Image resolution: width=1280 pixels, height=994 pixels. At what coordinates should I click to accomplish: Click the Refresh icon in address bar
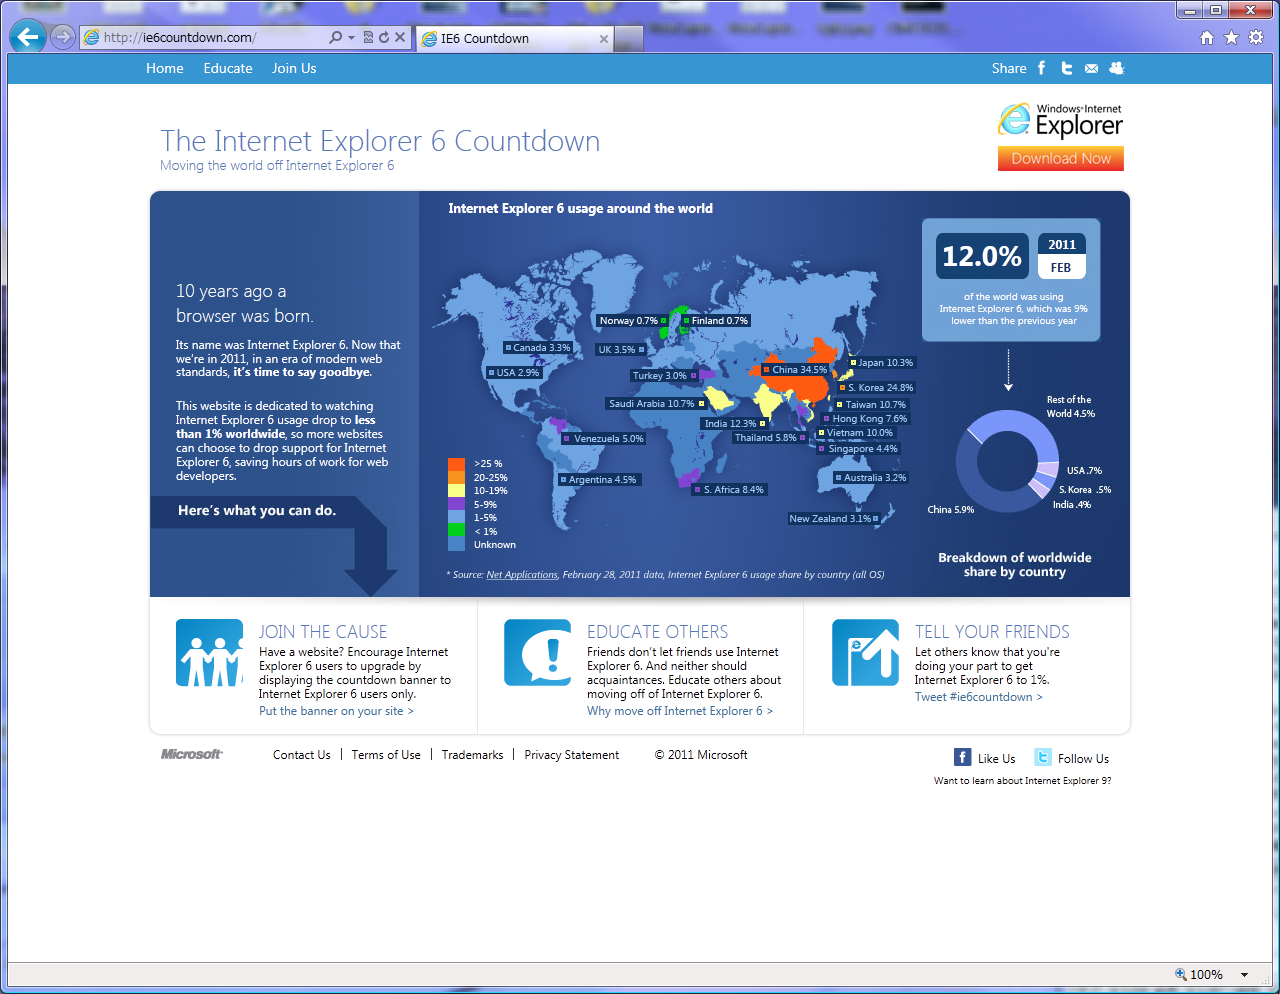point(383,37)
